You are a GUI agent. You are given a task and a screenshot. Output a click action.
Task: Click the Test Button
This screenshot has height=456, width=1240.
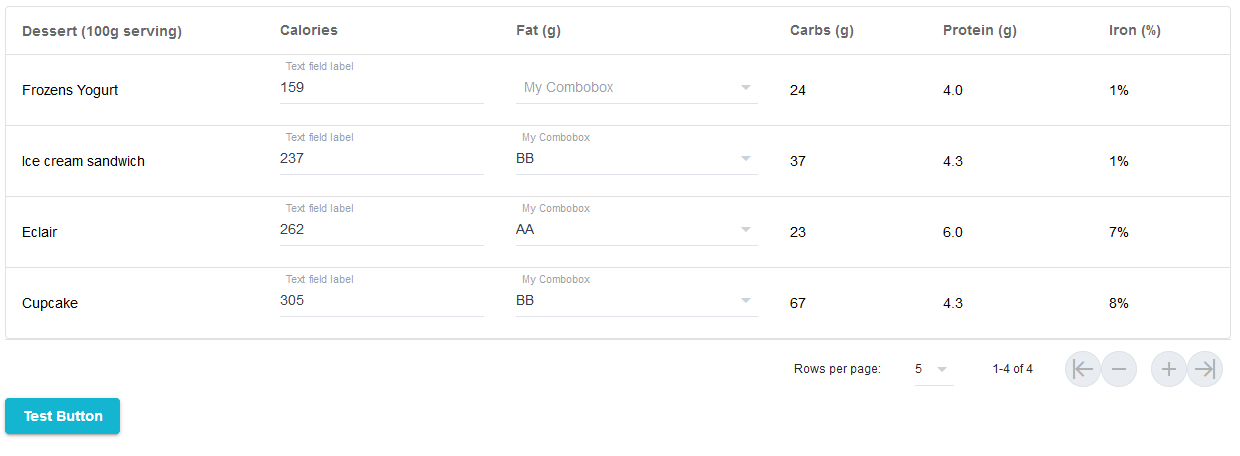[x=62, y=416]
